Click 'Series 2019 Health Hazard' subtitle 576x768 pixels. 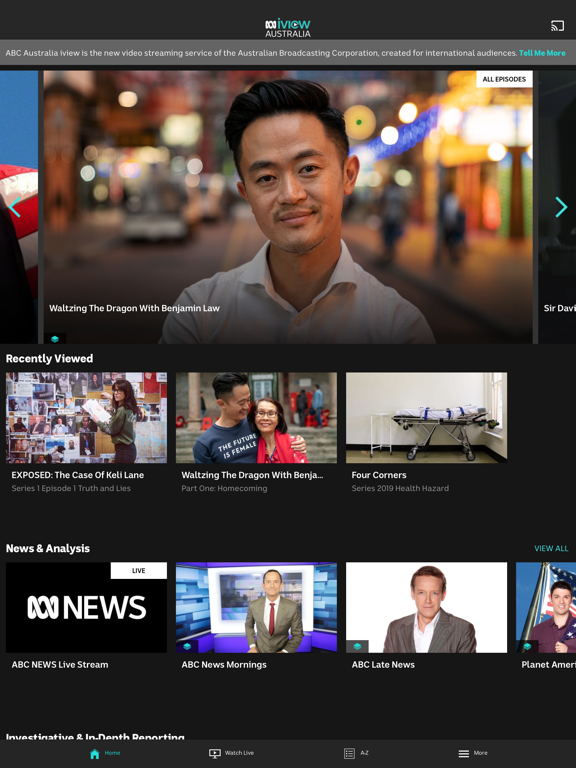(400, 488)
